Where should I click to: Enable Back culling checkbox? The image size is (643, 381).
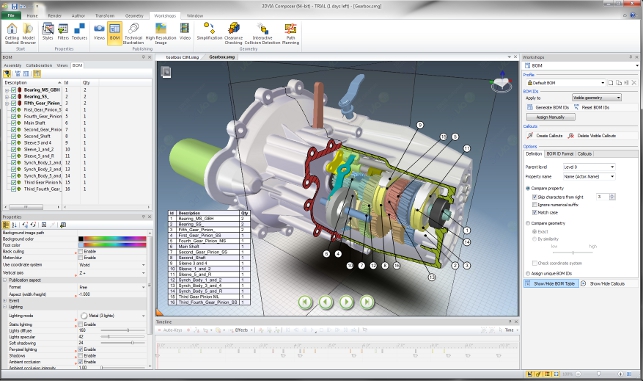point(80,251)
